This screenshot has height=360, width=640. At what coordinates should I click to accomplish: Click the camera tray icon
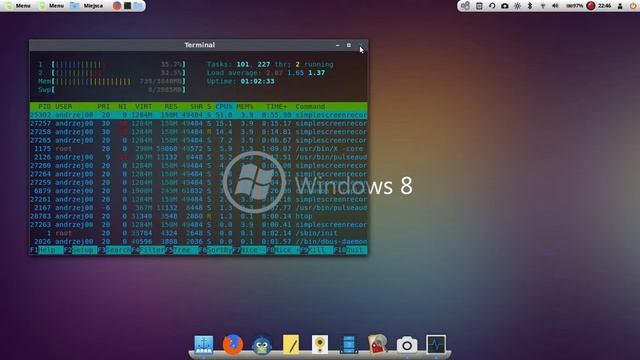(x=504, y=6)
